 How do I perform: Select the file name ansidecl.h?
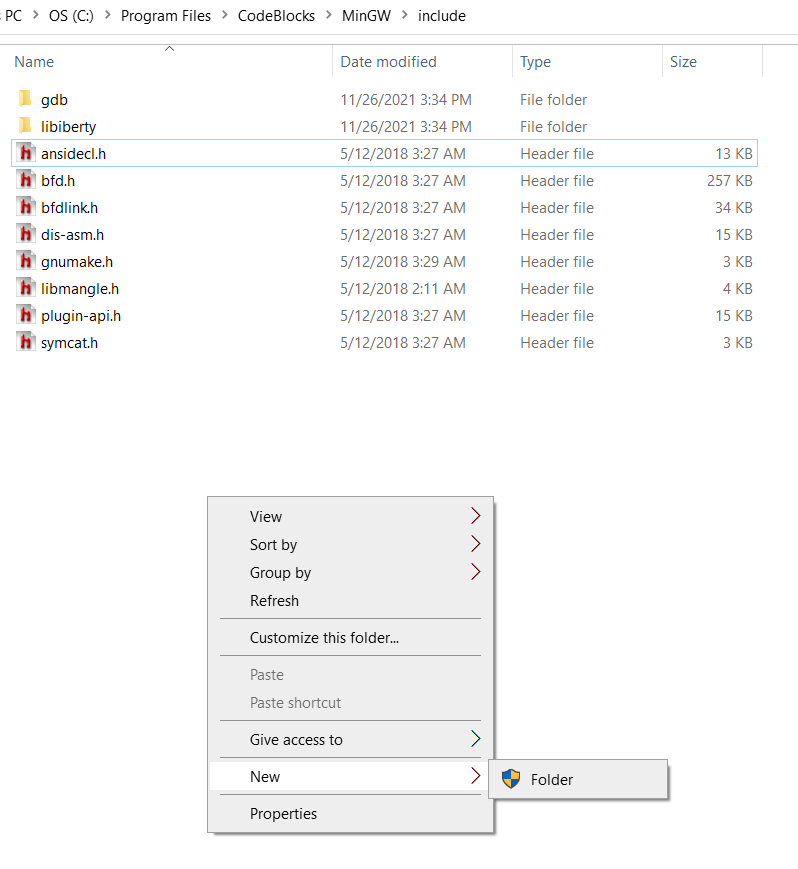(x=73, y=154)
